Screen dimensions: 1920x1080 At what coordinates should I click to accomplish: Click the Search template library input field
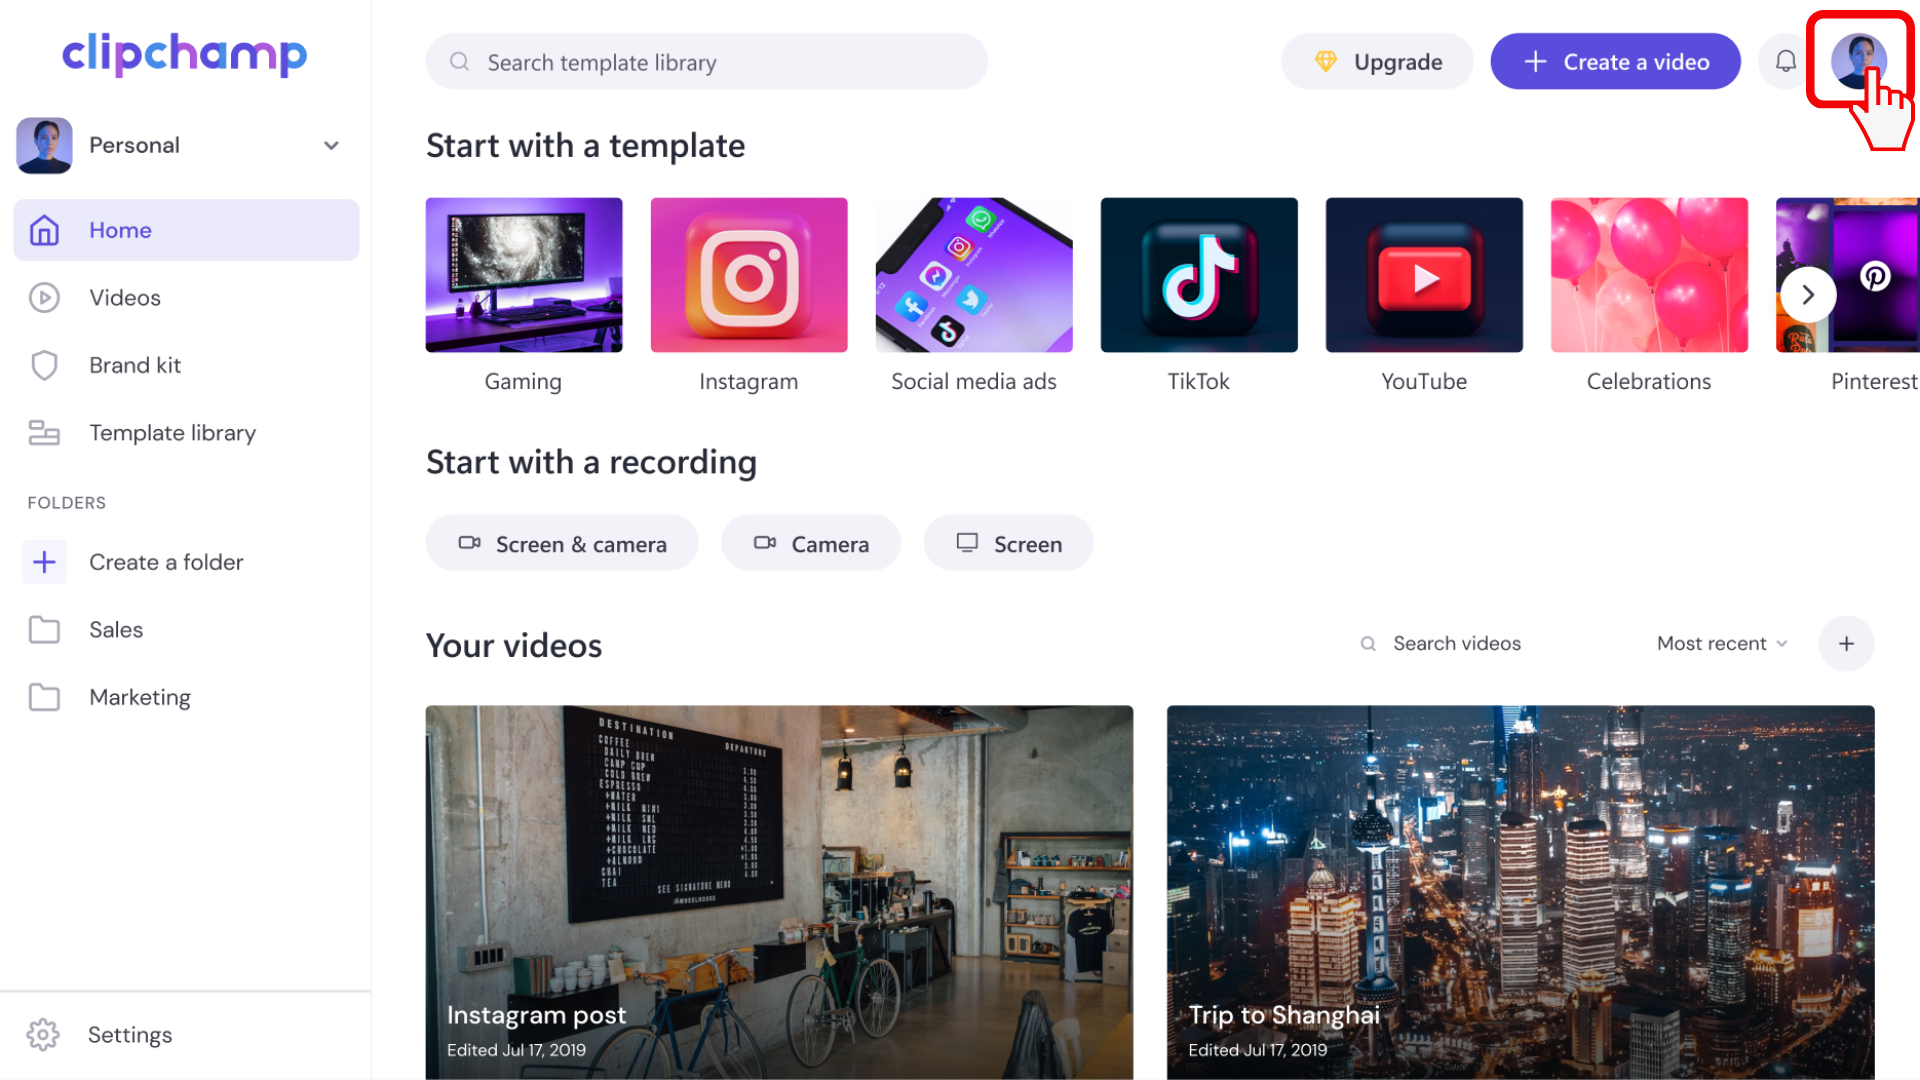[708, 62]
